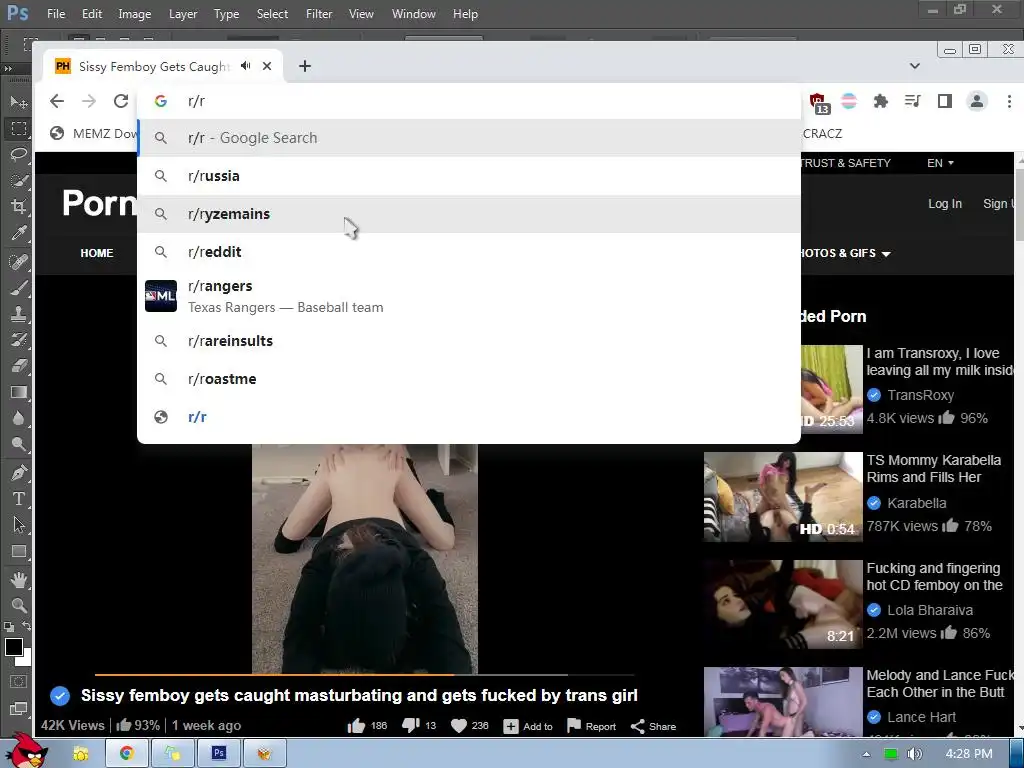
Task: Choose the r/russia suggestion
Action: tap(469, 176)
